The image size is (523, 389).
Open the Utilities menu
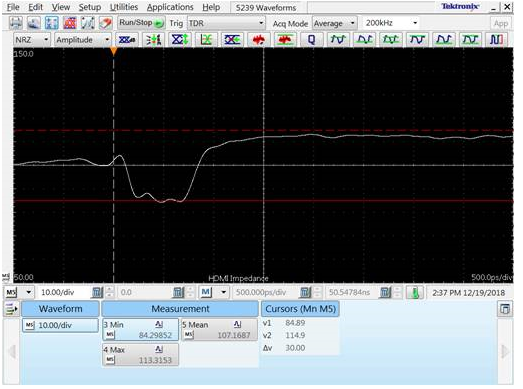[x=124, y=7]
